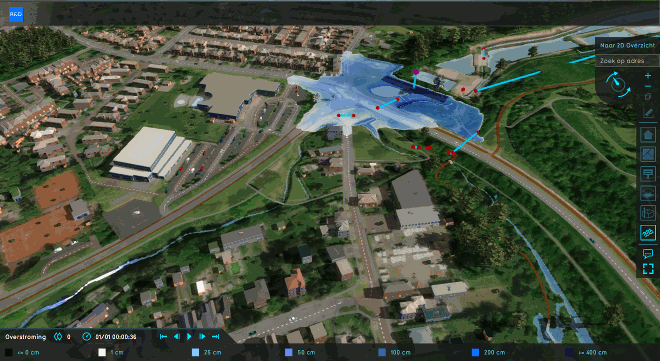Switch to Naar 2D Overzicht
Screen dimensions: 660x361
tap(627, 45)
